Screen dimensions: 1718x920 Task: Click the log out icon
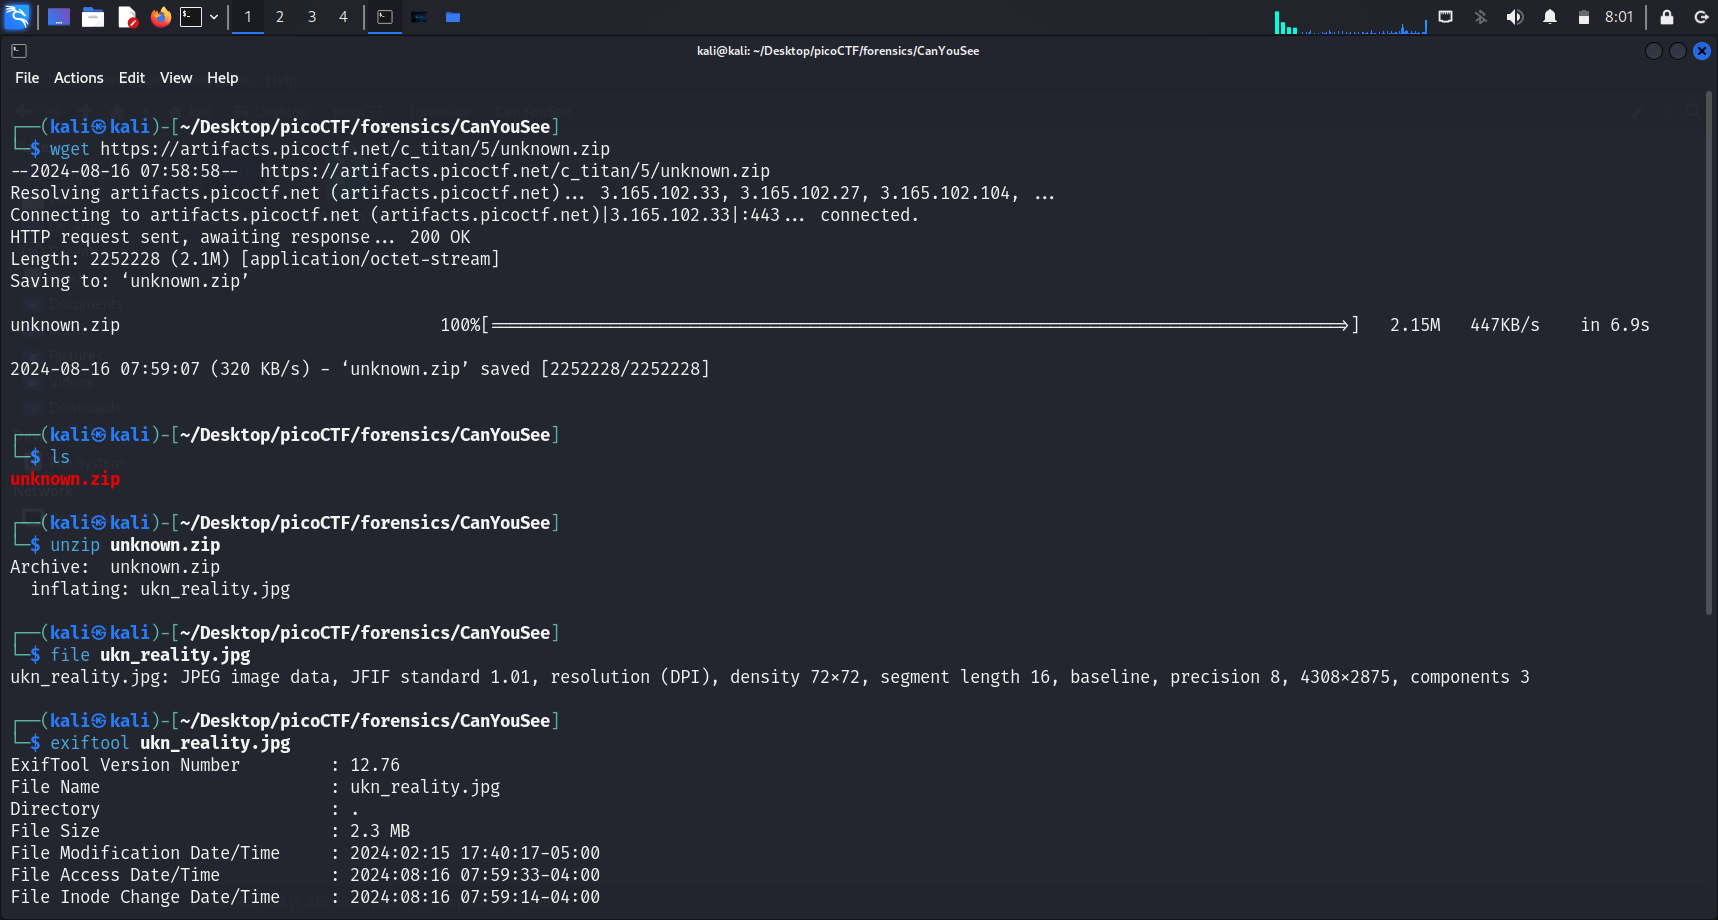[x=1701, y=17]
